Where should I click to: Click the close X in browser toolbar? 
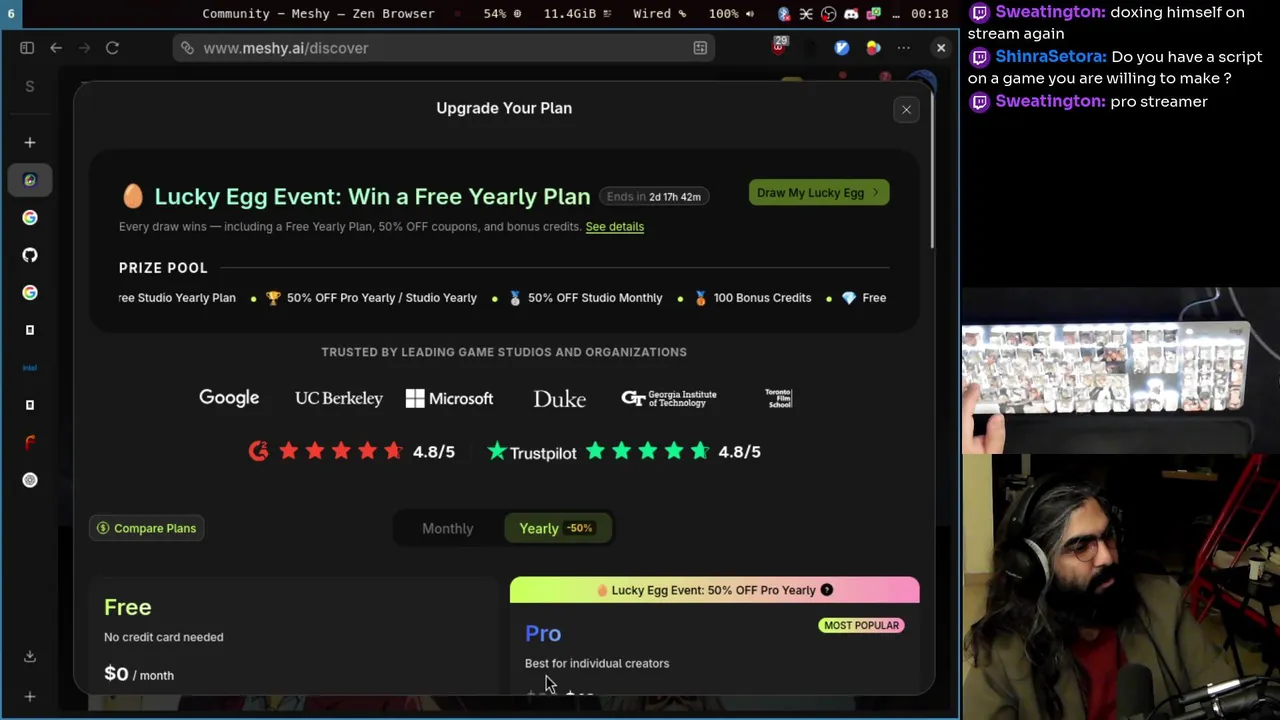(941, 48)
